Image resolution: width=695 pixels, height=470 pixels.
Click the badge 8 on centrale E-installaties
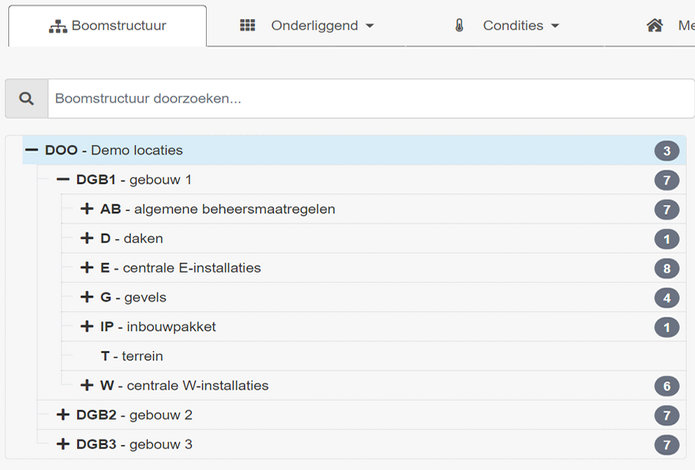(667, 268)
